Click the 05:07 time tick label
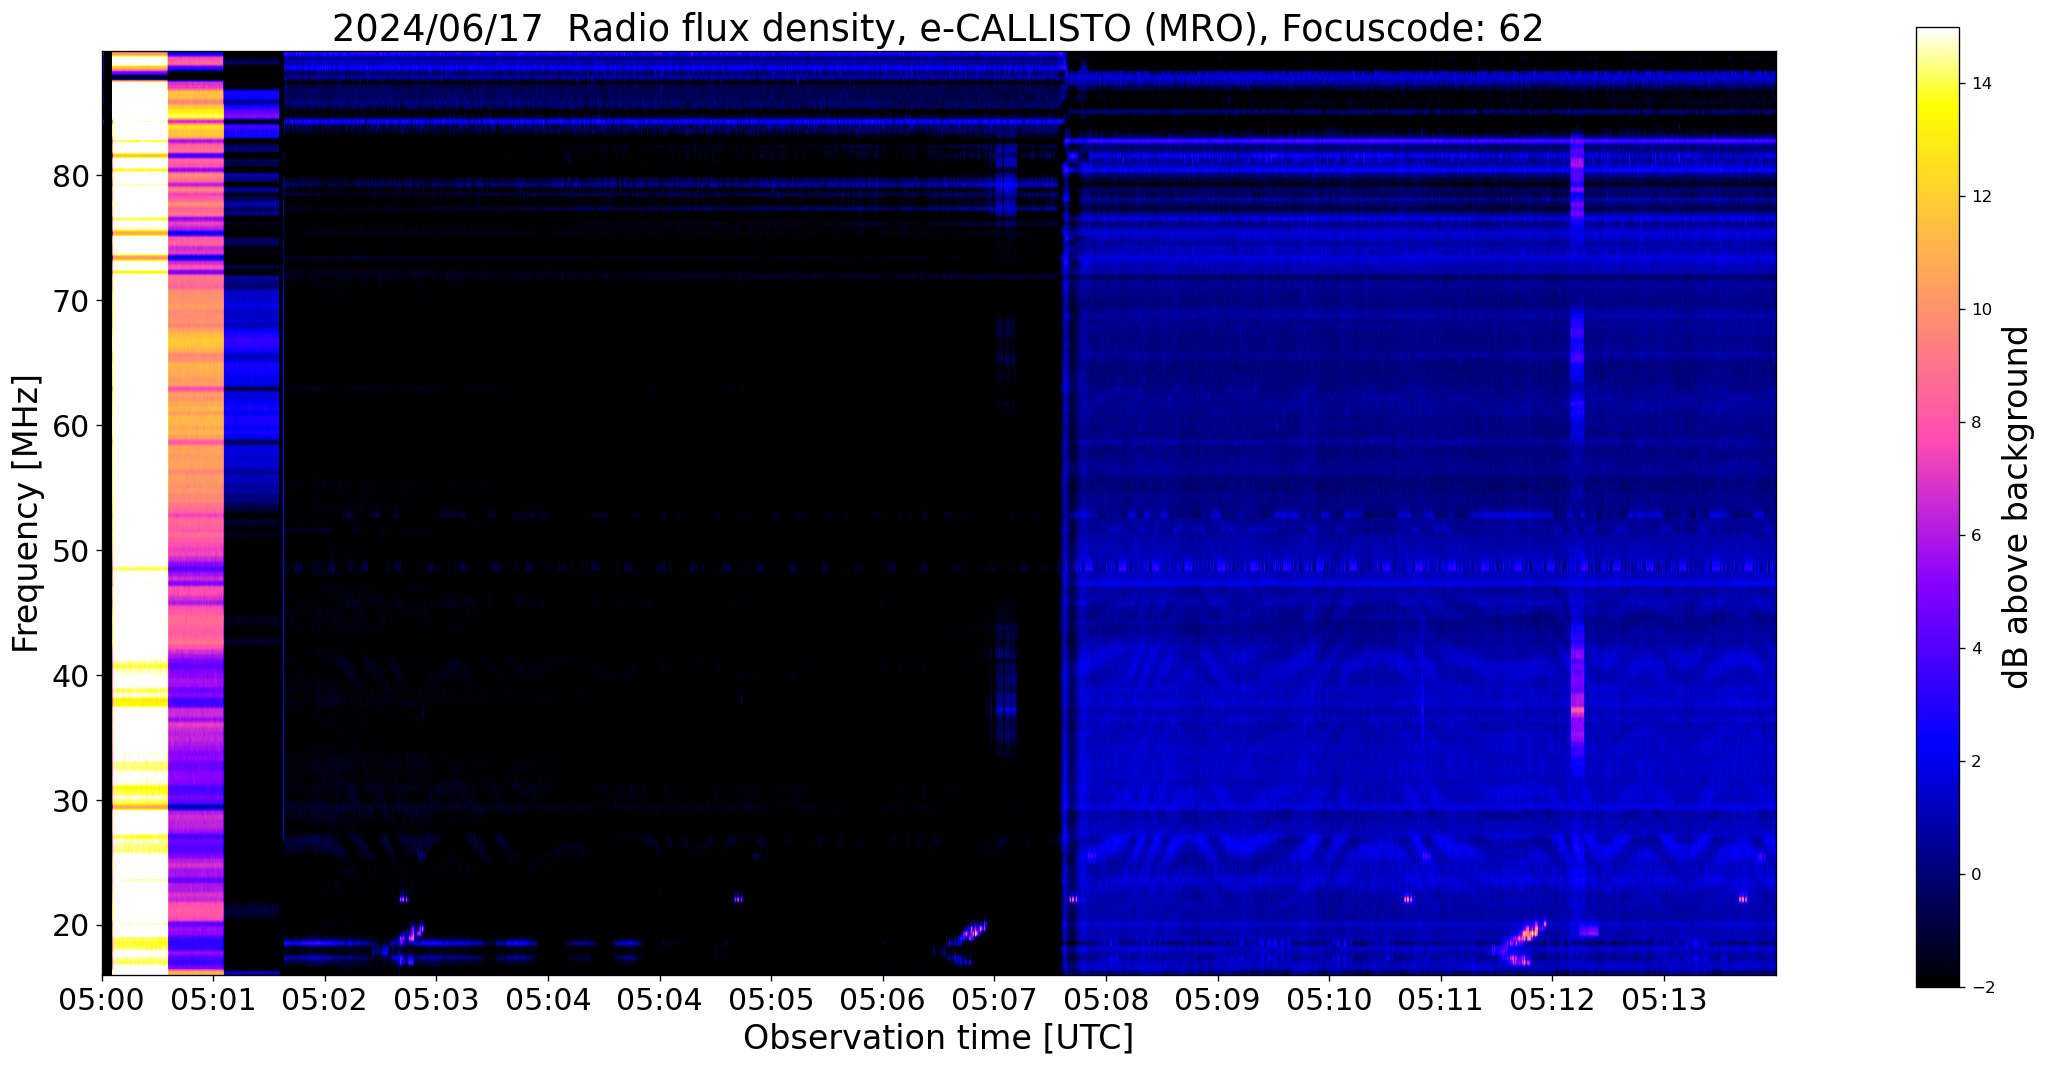The image size is (2047, 1067). [994, 1000]
